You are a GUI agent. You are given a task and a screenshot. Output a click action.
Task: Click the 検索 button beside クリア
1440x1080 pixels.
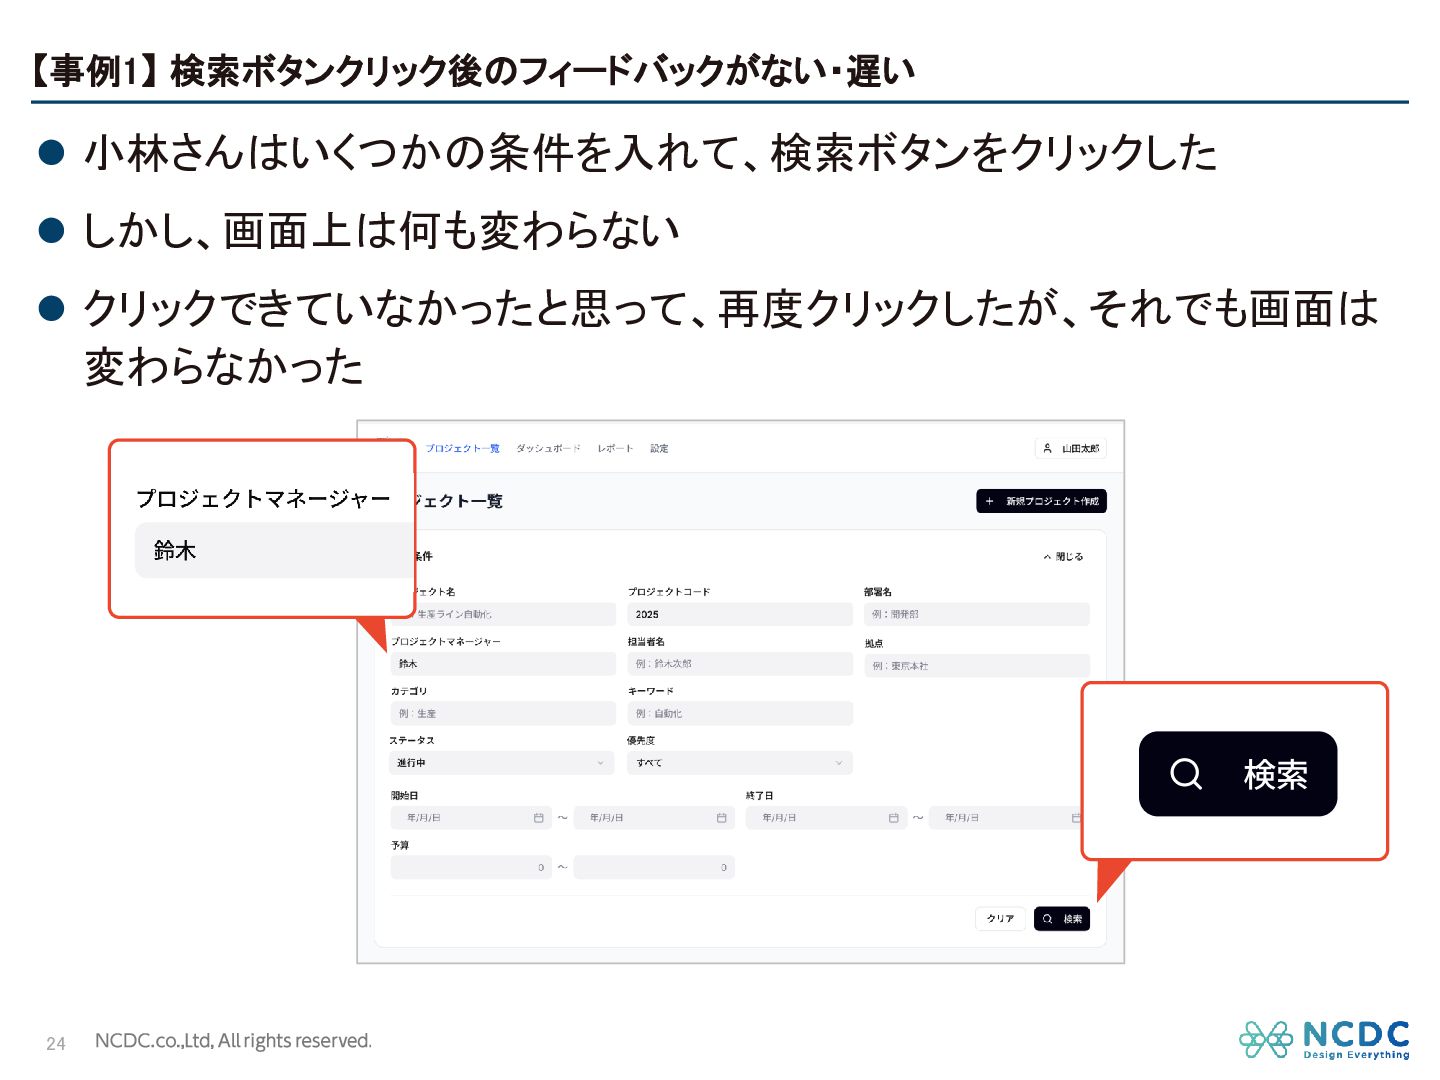point(1062,919)
